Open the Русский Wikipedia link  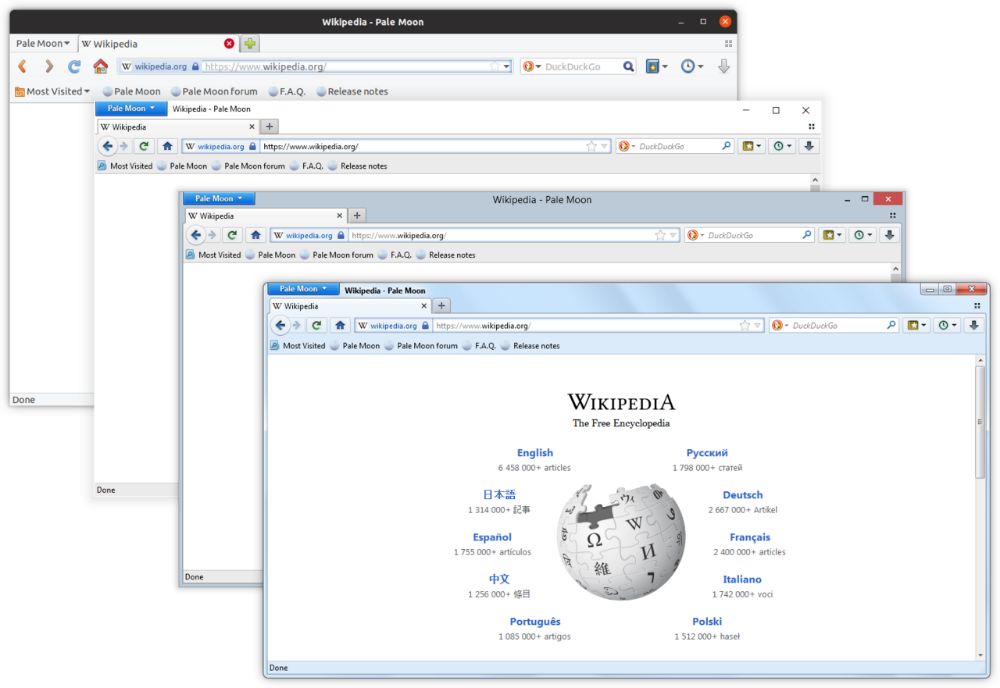click(x=707, y=453)
